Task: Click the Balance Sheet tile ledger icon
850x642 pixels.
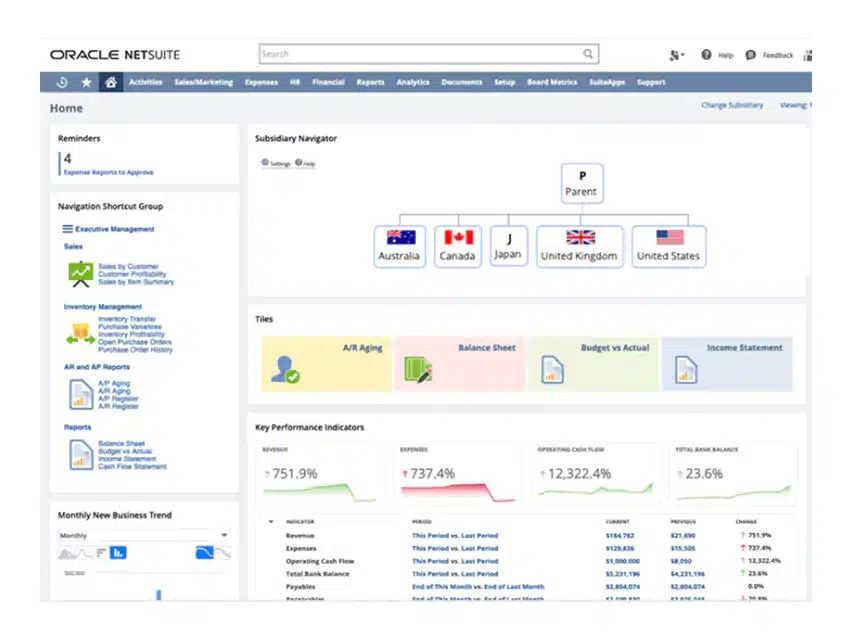Action: point(417,370)
